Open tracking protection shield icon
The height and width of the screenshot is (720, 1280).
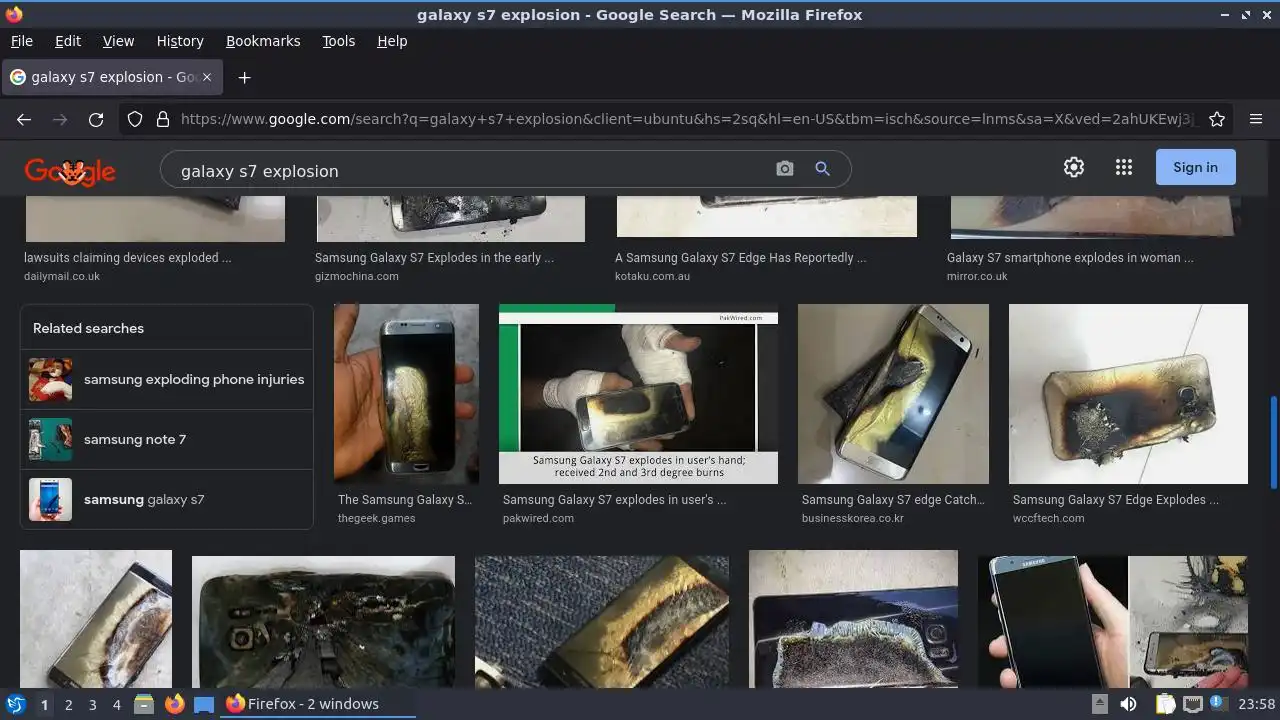pyautogui.click(x=135, y=119)
